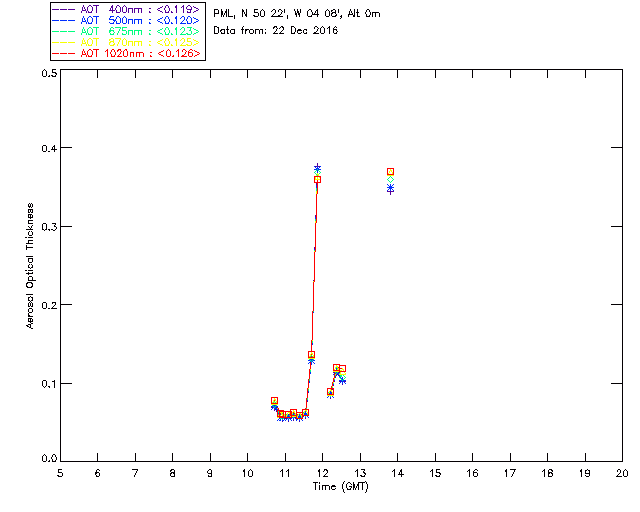
Task: Click the 'Time (GMT)' x-axis title
Action: (x=340, y=487)
